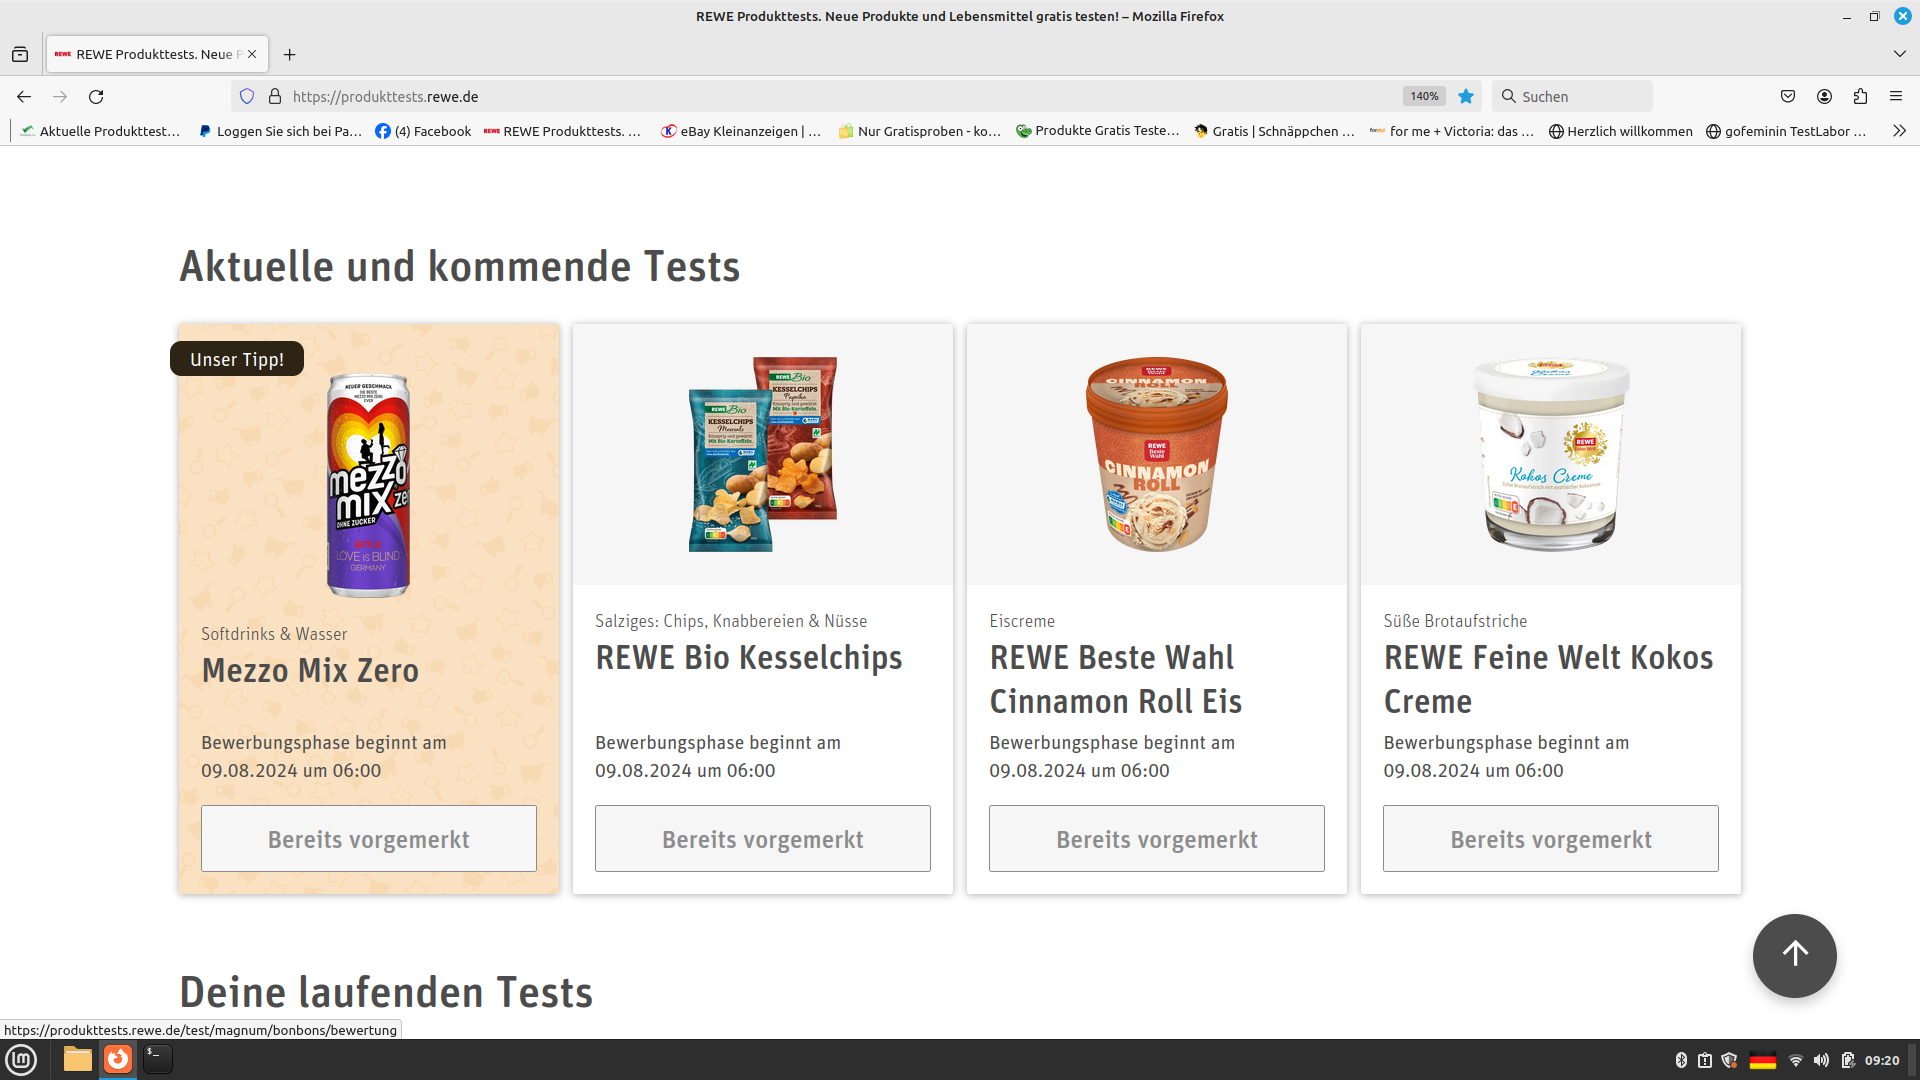Open Herzlich willkommen bookmark
The image size is (1920, 1080).
[x=1621, y=131]
